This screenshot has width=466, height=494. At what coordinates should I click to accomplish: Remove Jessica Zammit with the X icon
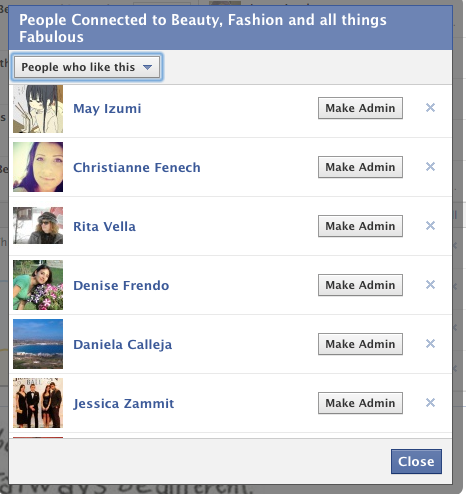(430, 403)
